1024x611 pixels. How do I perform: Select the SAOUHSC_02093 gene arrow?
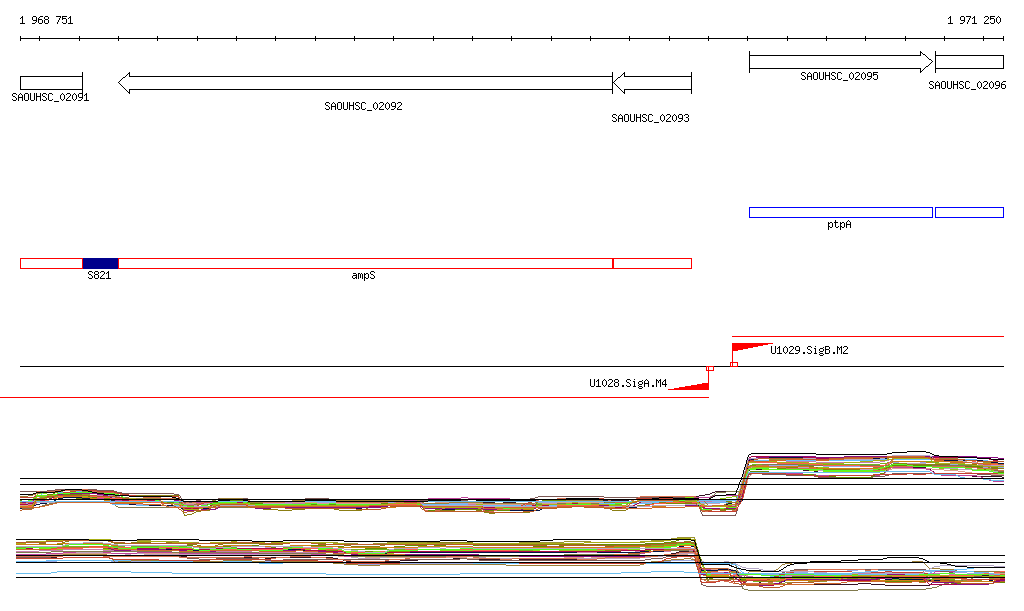pos(652,83)
